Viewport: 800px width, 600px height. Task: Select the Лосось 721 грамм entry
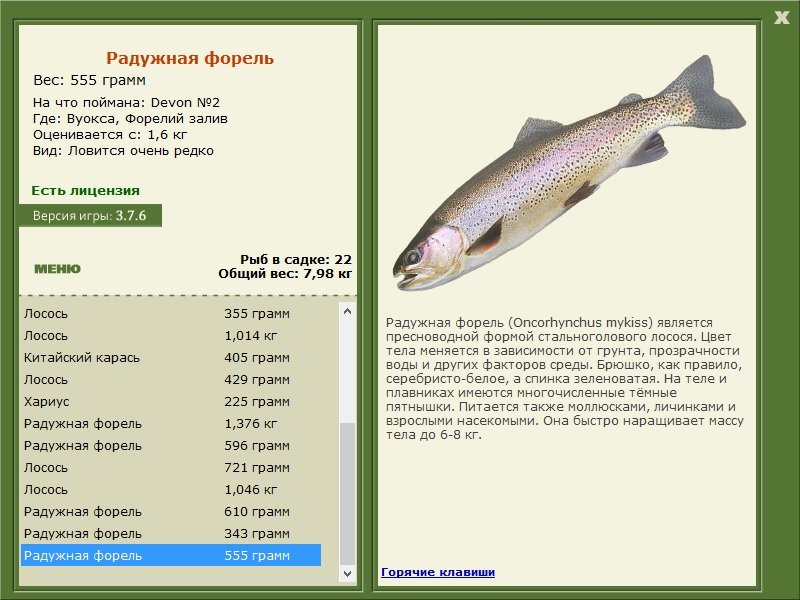(x=171, y=467)
